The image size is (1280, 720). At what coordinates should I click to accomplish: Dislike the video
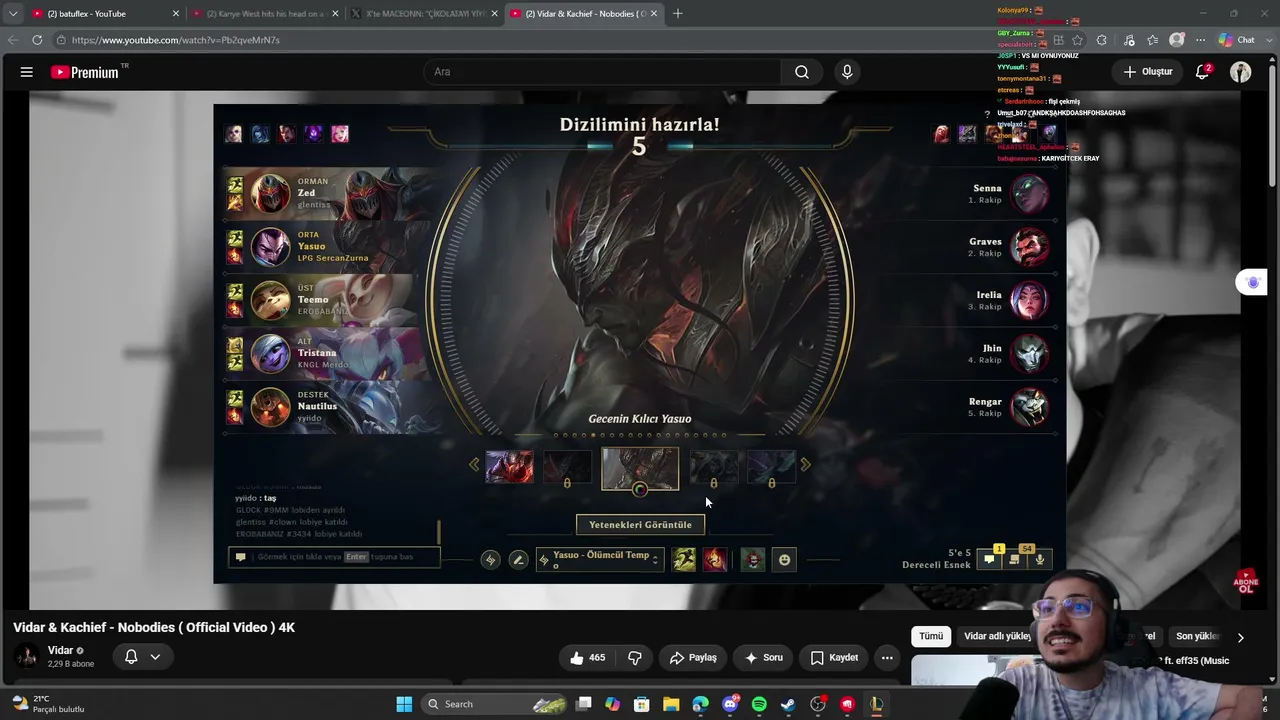635,658
